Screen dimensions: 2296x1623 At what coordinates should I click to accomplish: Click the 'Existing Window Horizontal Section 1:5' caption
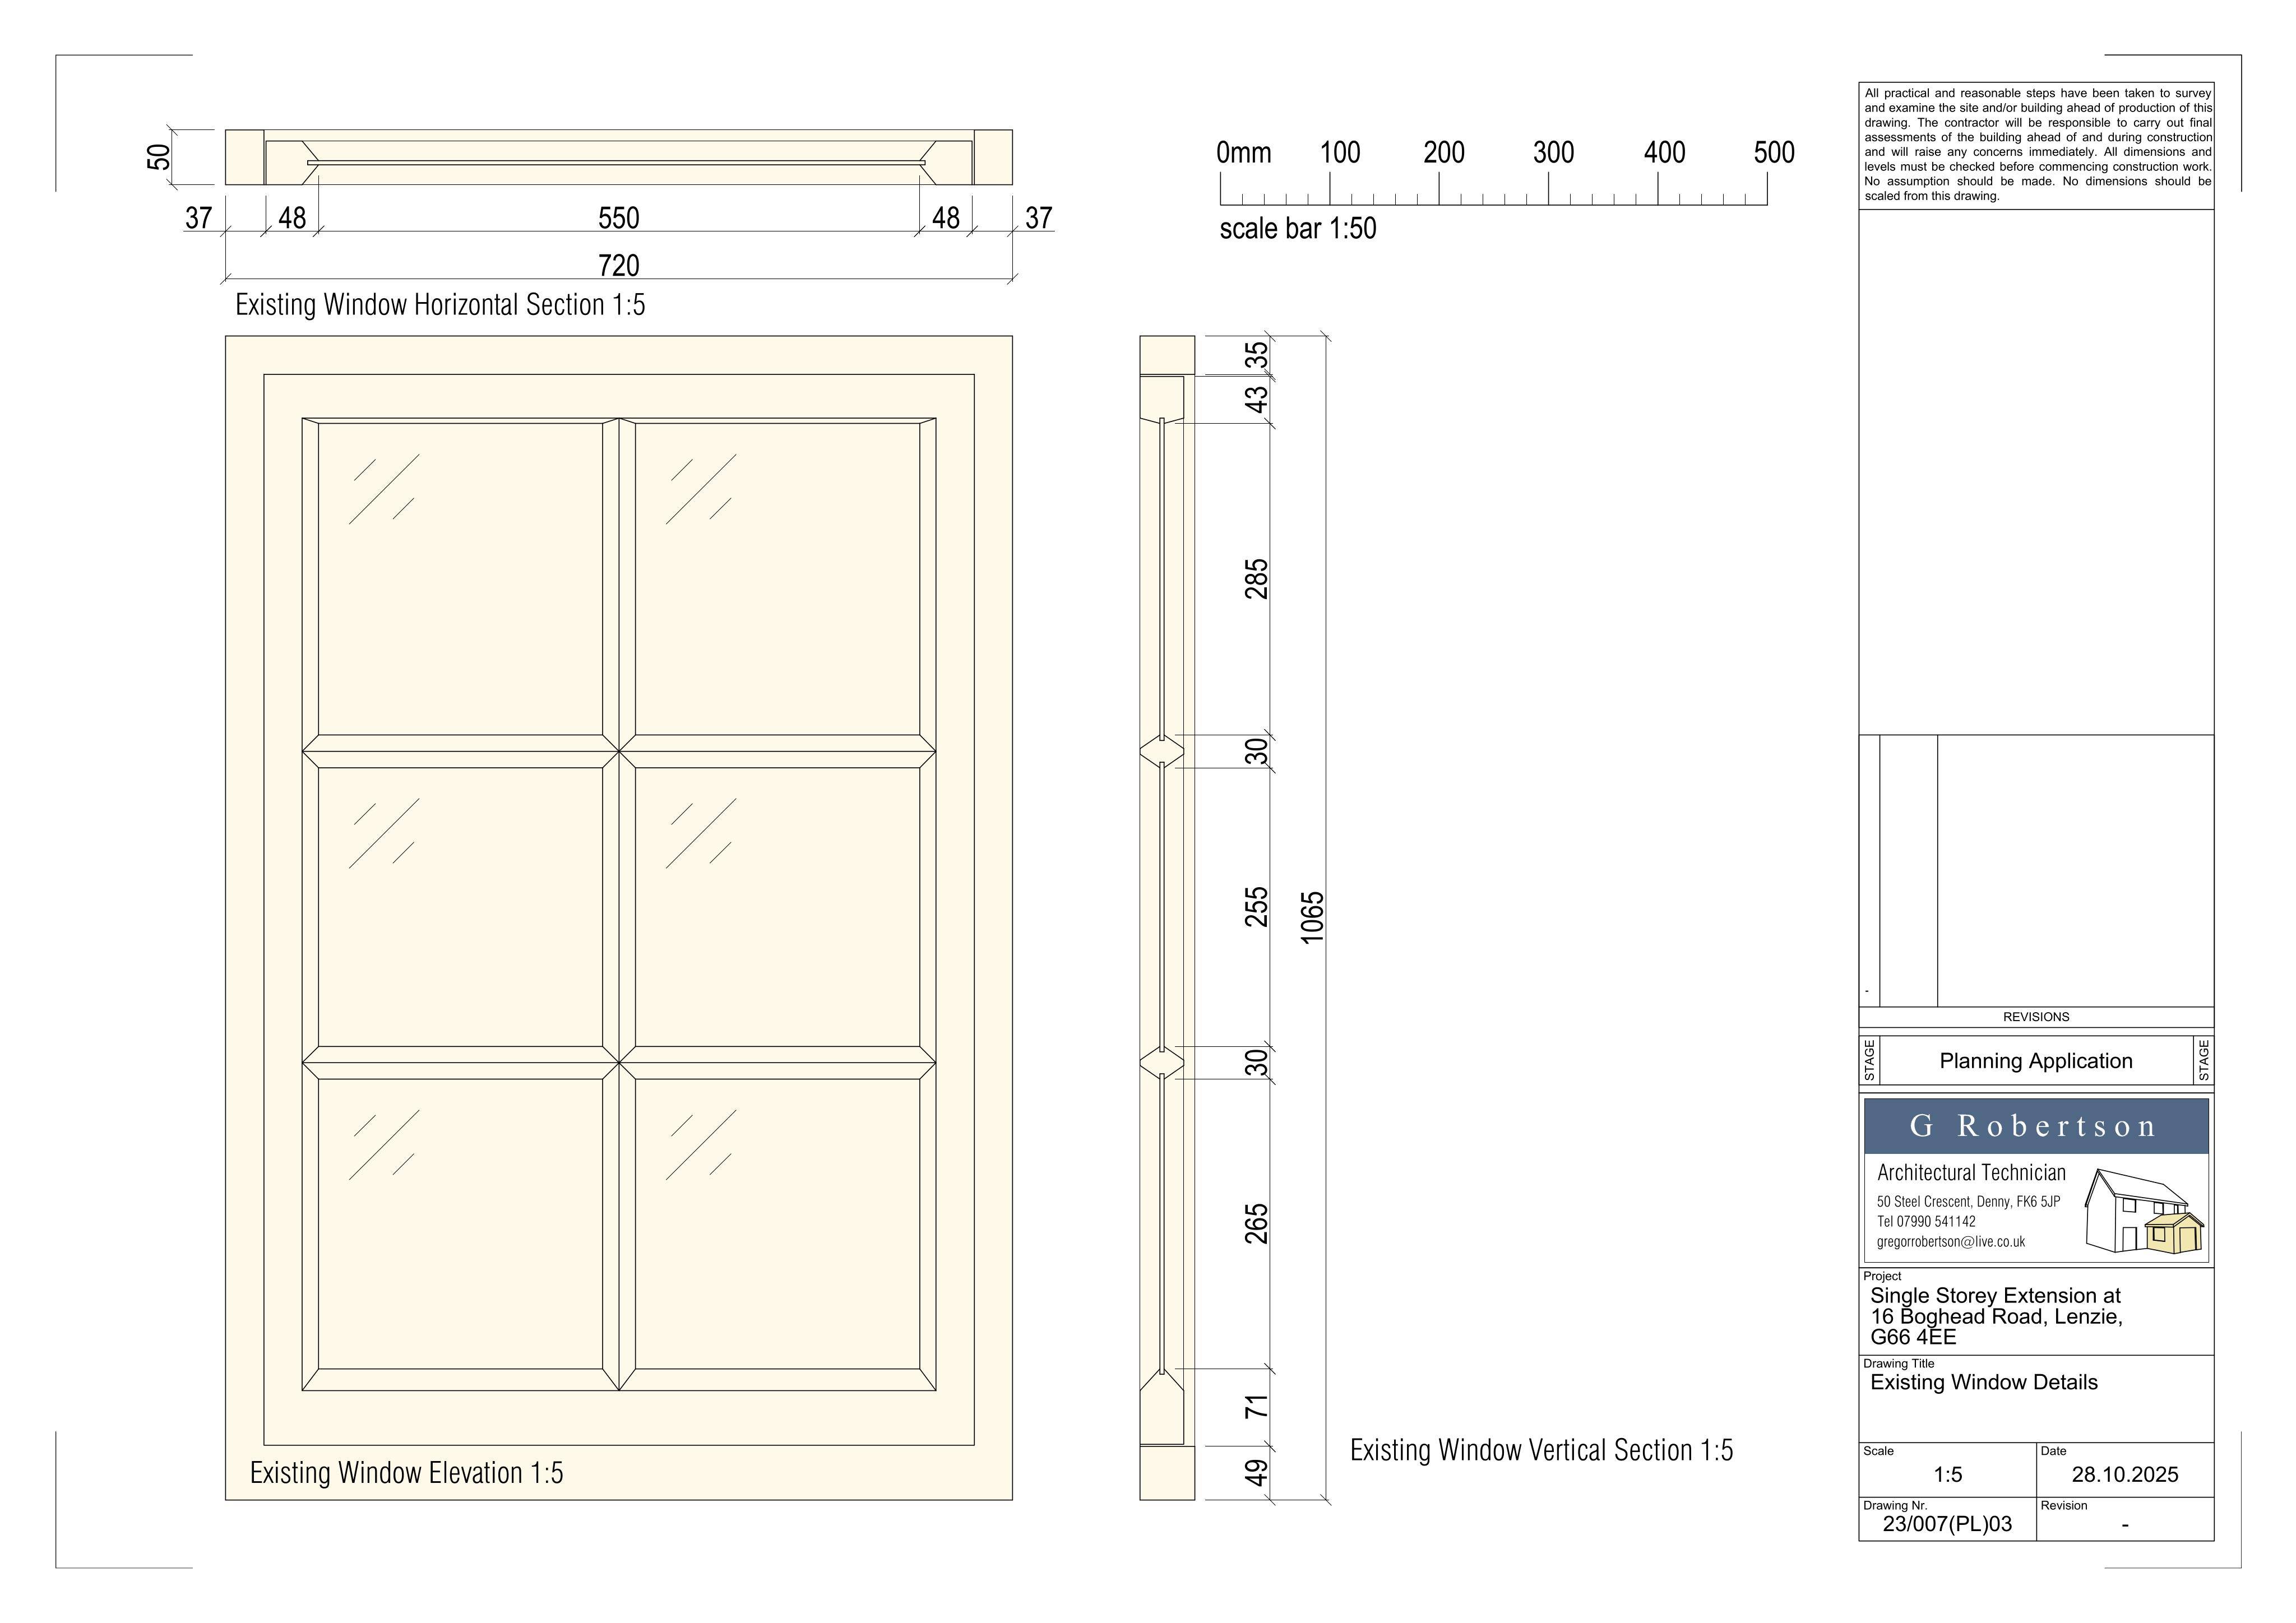click(x=440, y=304)
